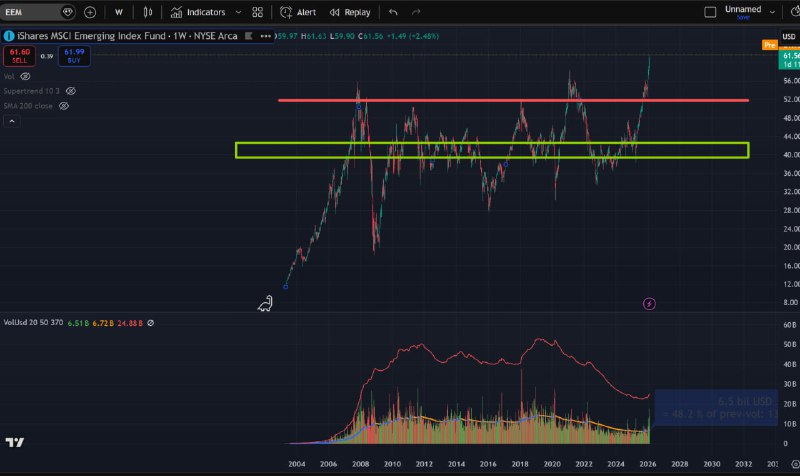Click the lightning bolt event marker

(649, 303)
